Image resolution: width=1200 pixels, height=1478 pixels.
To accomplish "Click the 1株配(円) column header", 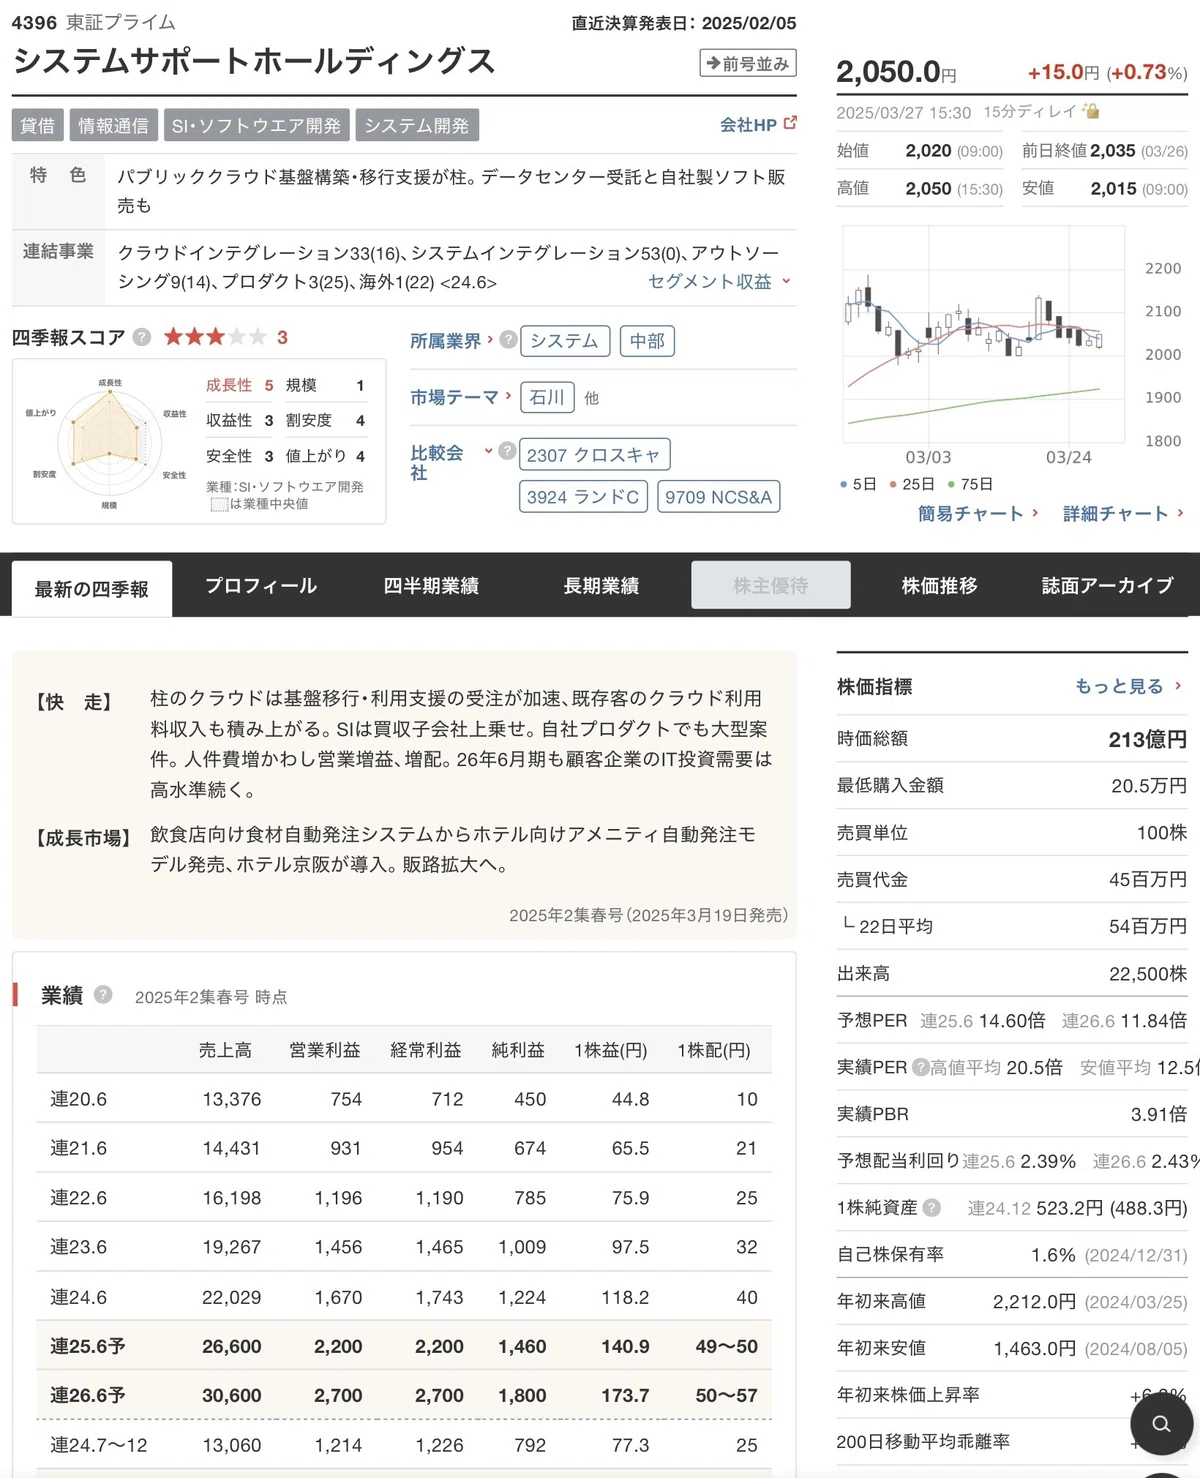I will [x=714, y=1050].
